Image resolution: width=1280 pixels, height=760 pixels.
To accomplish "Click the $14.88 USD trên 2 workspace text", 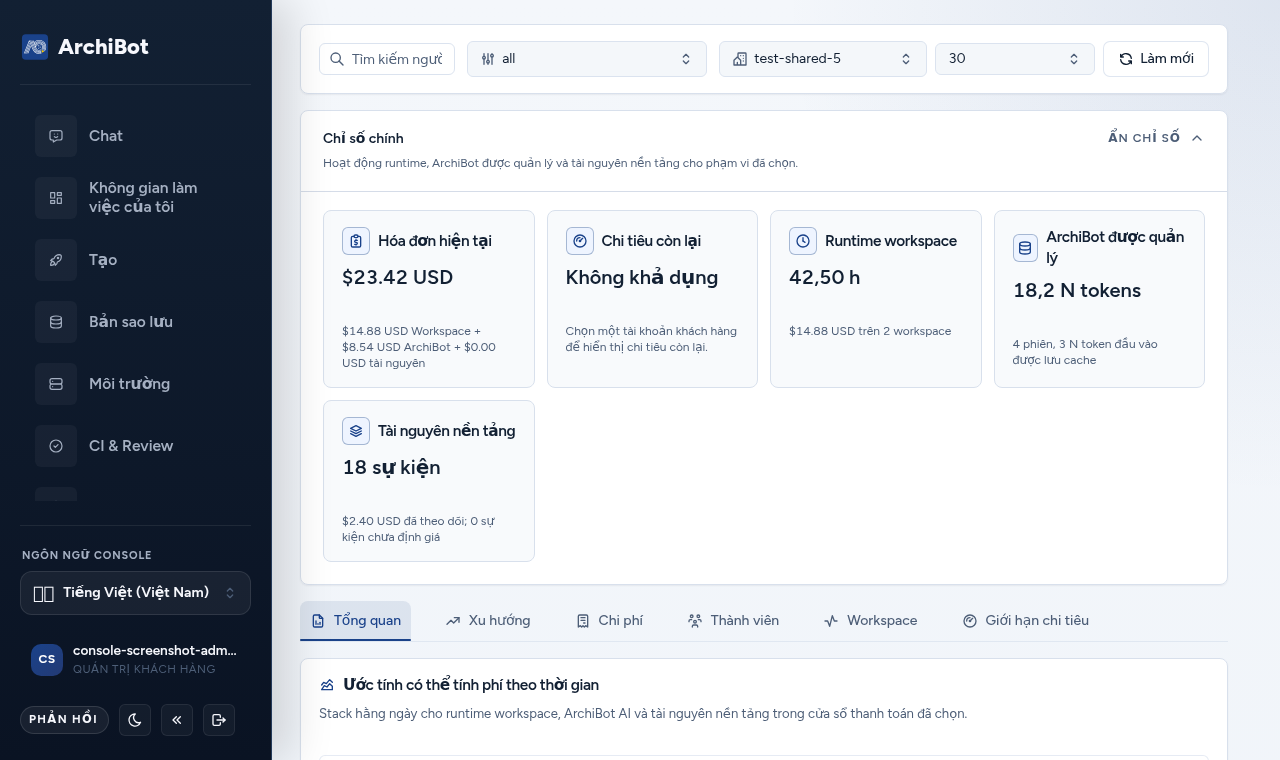I will click(x=870, y=331).
